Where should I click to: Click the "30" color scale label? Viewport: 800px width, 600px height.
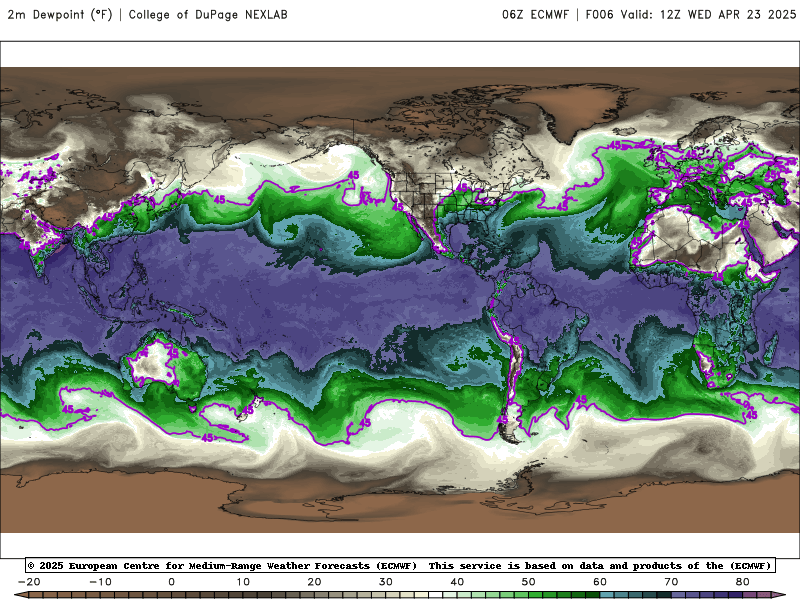(x=386, y=582)
